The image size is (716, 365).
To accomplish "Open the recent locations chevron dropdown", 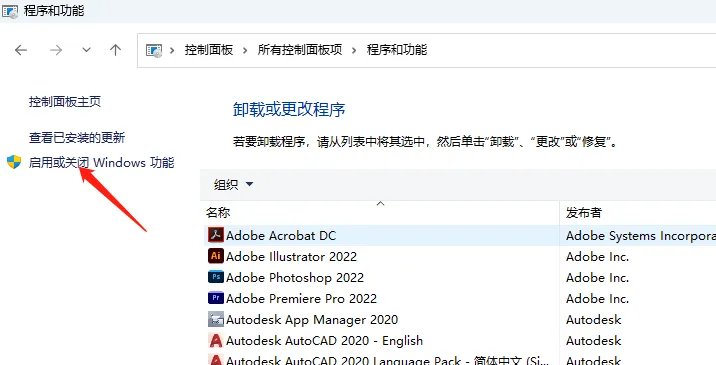I will 86,50.
